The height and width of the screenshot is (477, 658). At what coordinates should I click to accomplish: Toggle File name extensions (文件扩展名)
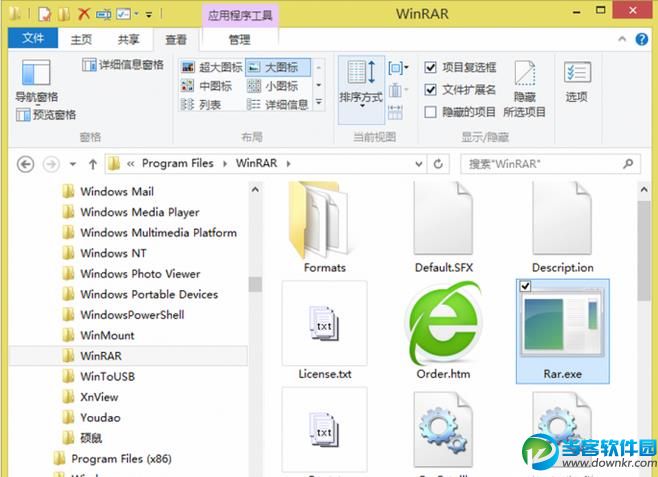pyautogui.click(x=460, y=89)
